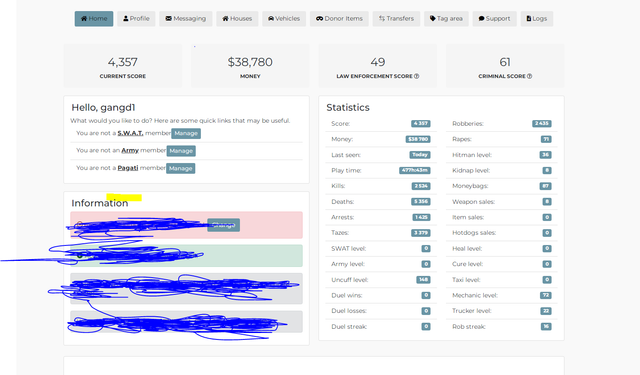This screenshot has height=375, width=640.
Task: Open the Messaging tab
Action: [x=186, y=19]
